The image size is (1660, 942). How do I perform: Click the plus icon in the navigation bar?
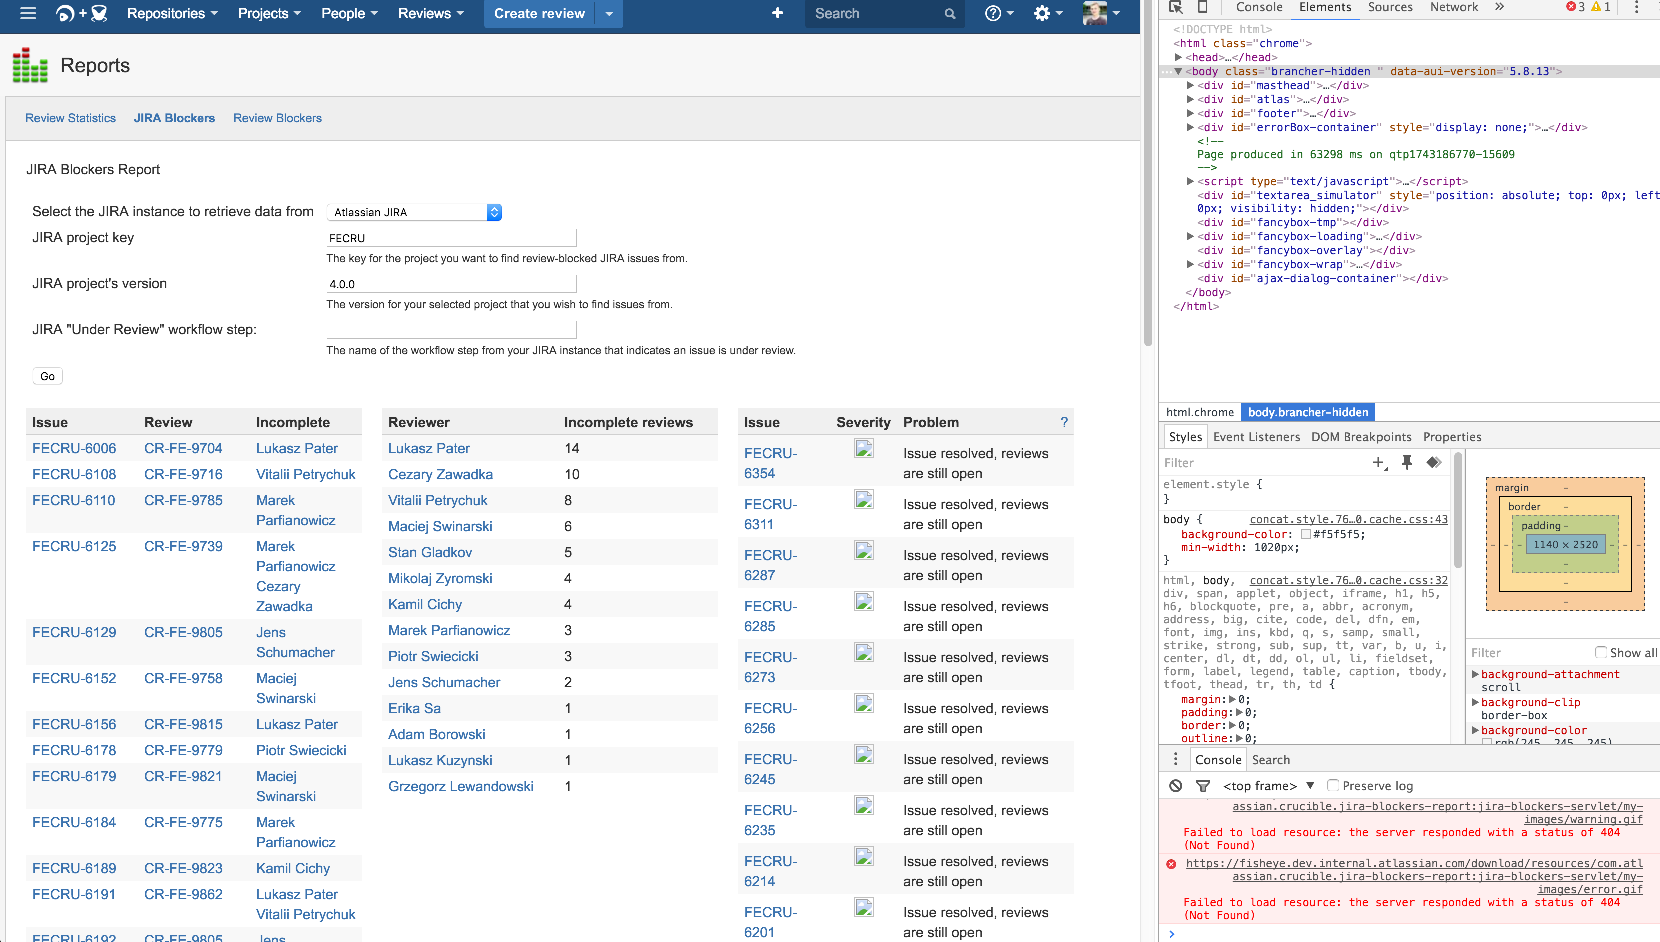point(778,13)
